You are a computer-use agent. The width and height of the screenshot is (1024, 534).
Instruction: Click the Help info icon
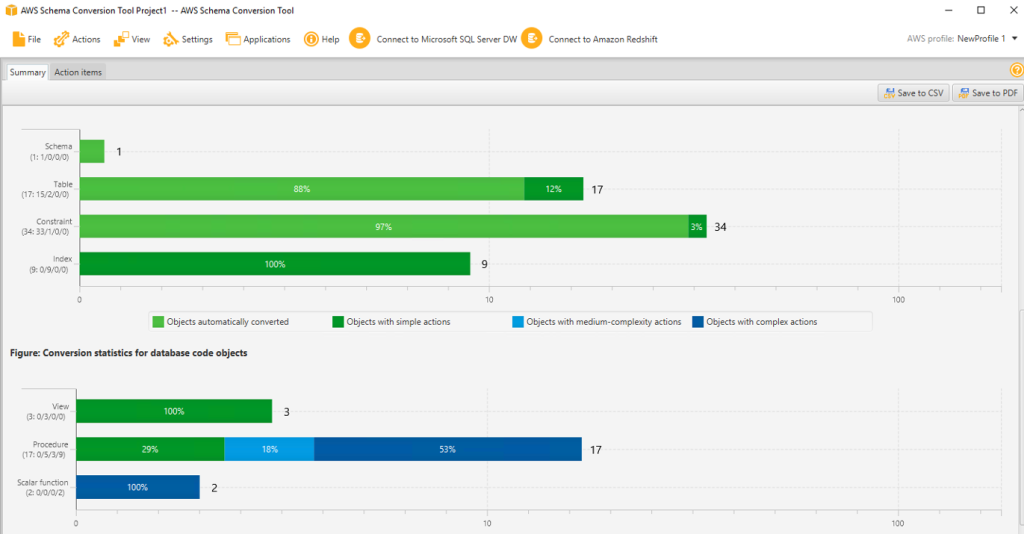coord(311,39)
